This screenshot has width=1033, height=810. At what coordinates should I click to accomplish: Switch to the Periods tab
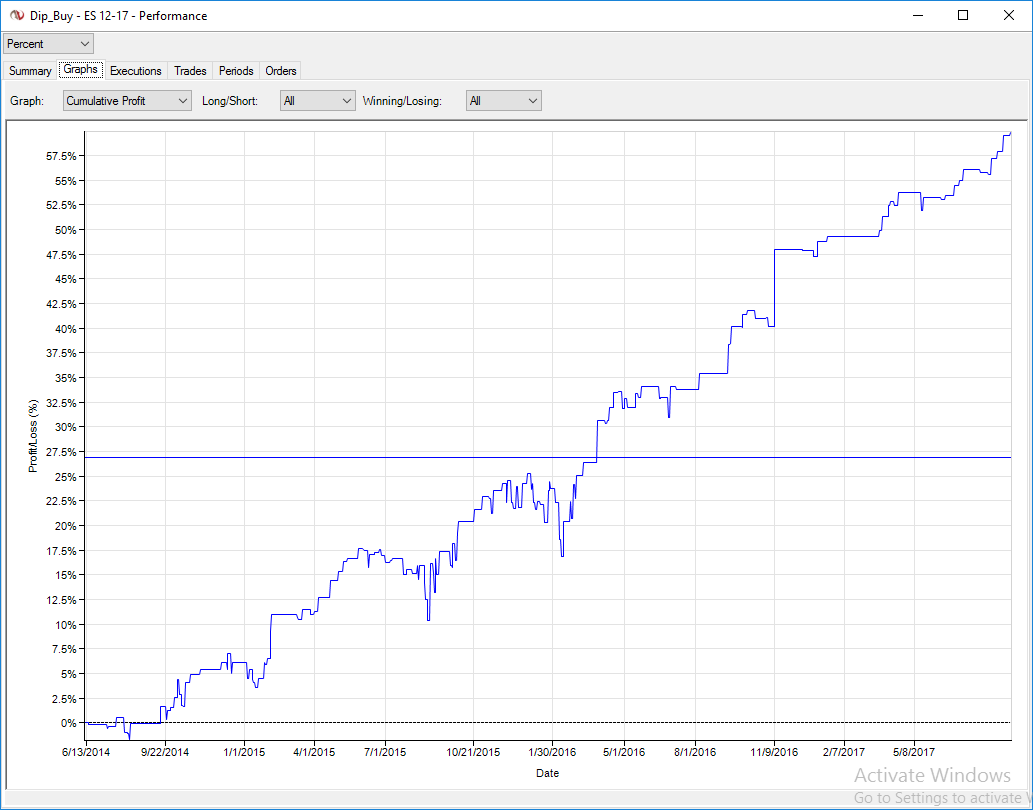tap(236, 70)
